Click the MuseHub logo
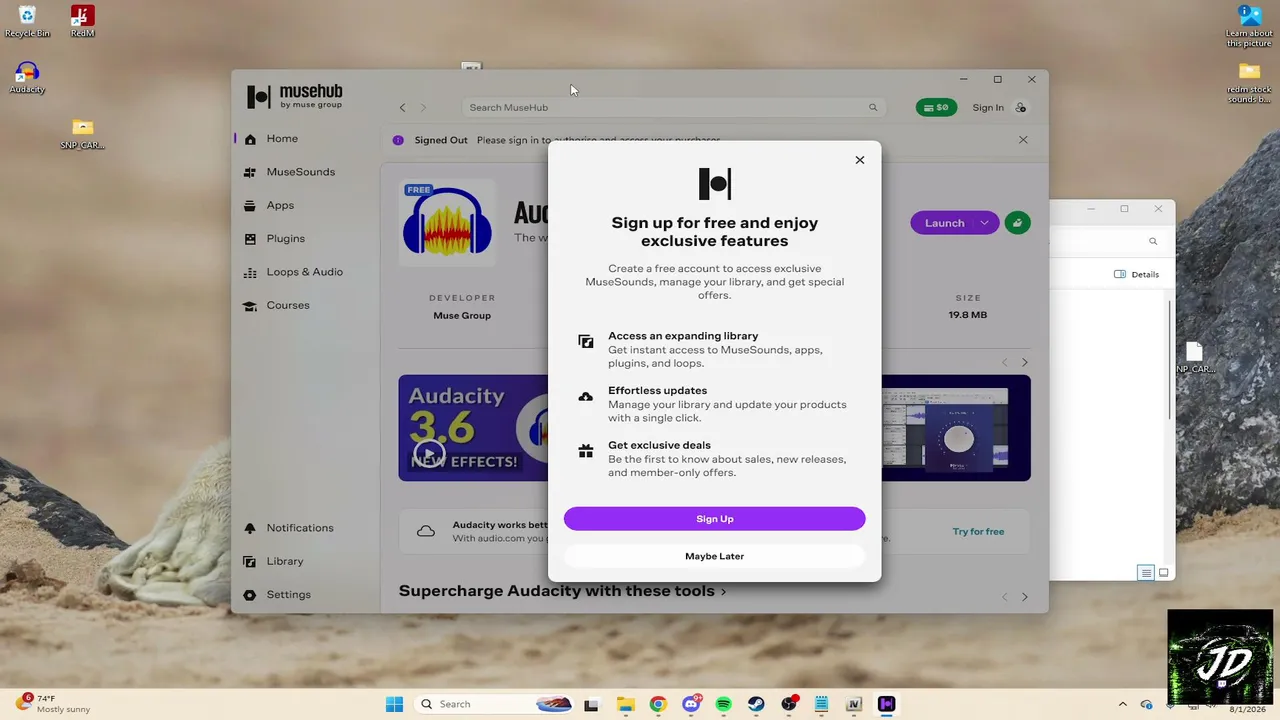1280x720 pixels. coord(295,96)
